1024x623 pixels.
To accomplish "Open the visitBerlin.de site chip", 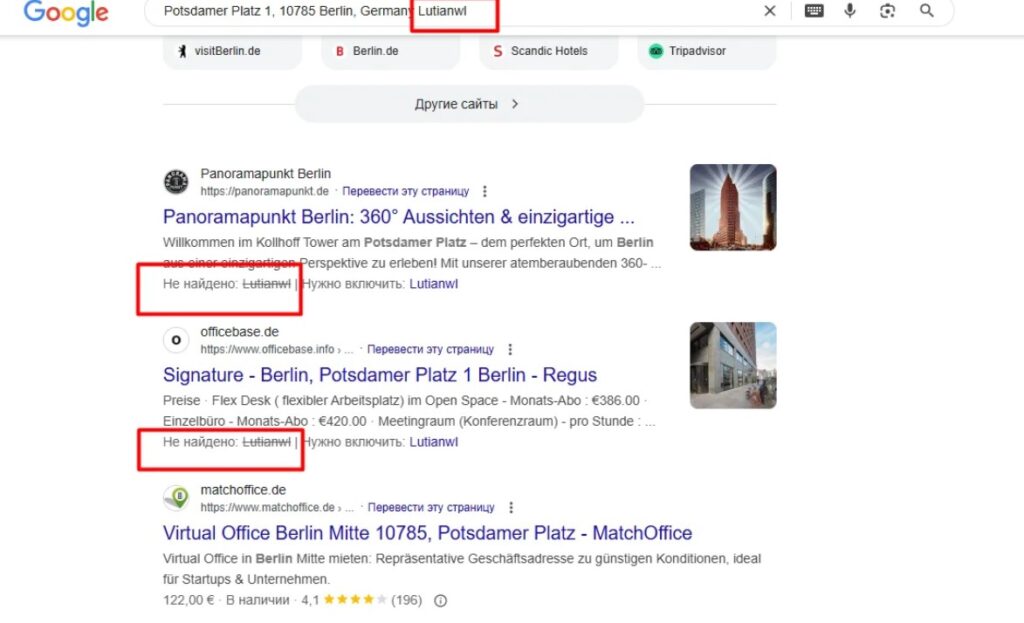I will click(x=232, y=51).
